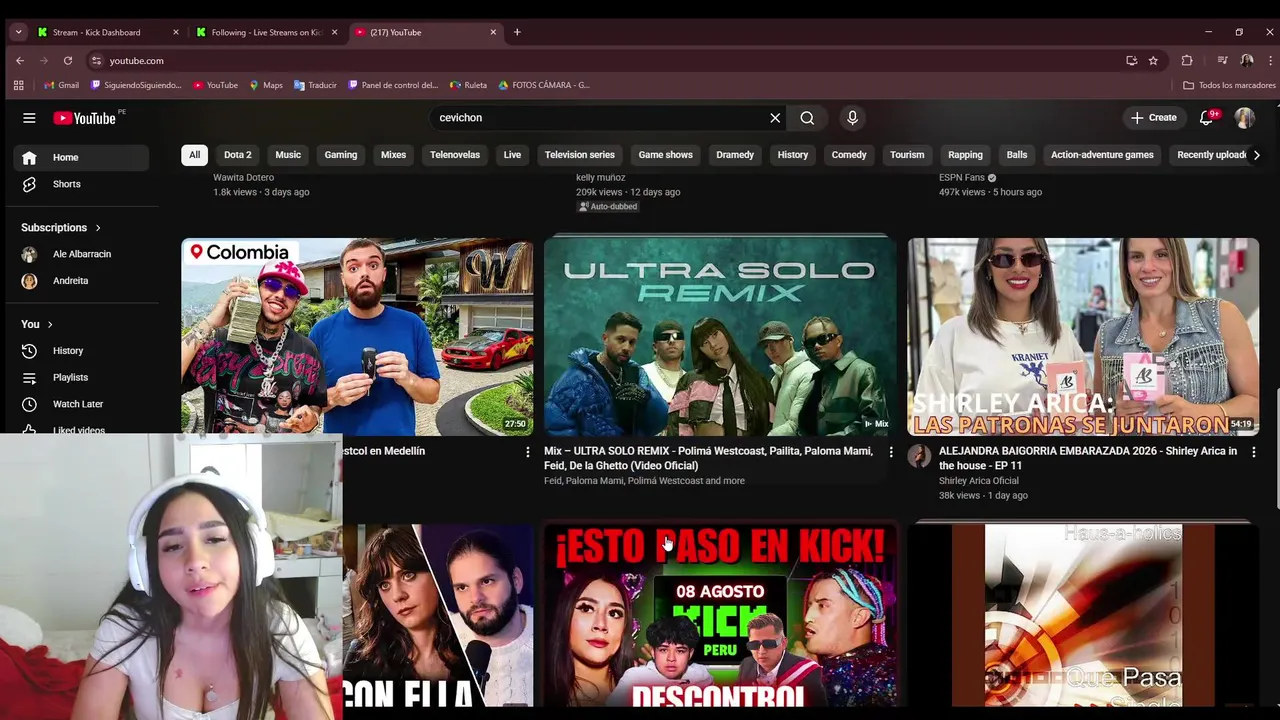Select the Comedy chip
Viewport: 1280px width, 720px height.
(x=849, y=155)
